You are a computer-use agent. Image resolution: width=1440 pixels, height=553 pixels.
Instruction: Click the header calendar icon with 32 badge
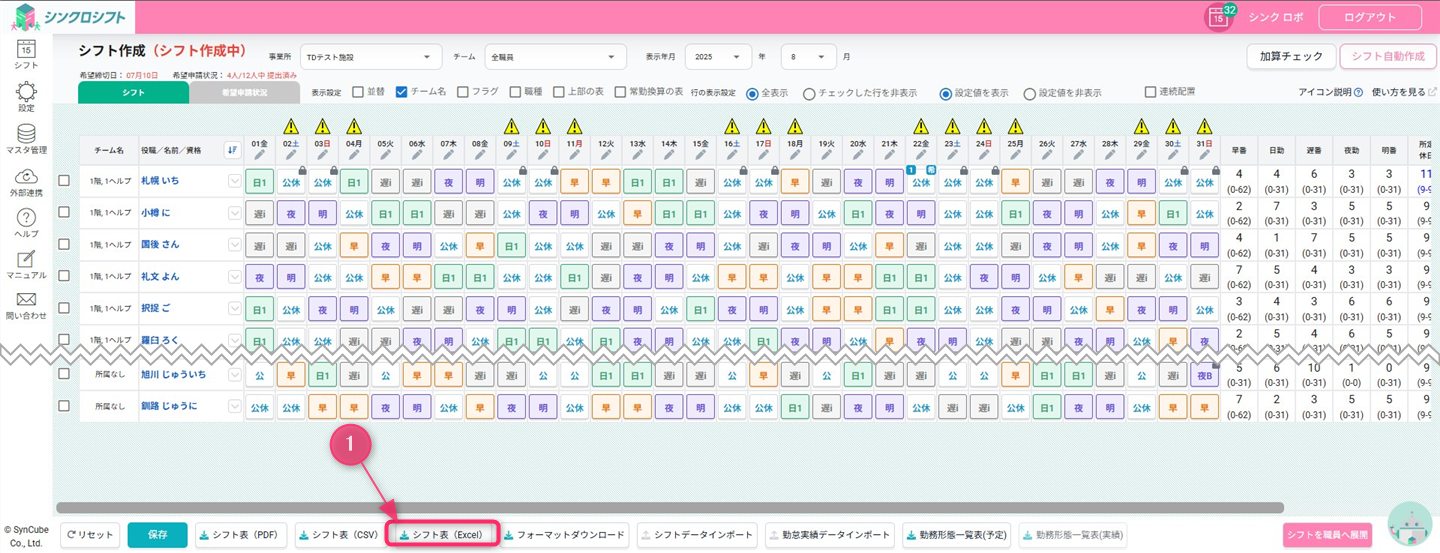tap(1218, 17)
